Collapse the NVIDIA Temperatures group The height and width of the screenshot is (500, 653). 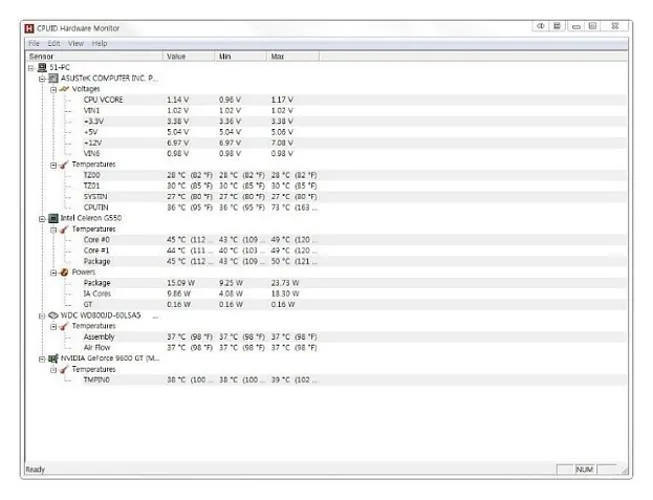tap(53, 370)
